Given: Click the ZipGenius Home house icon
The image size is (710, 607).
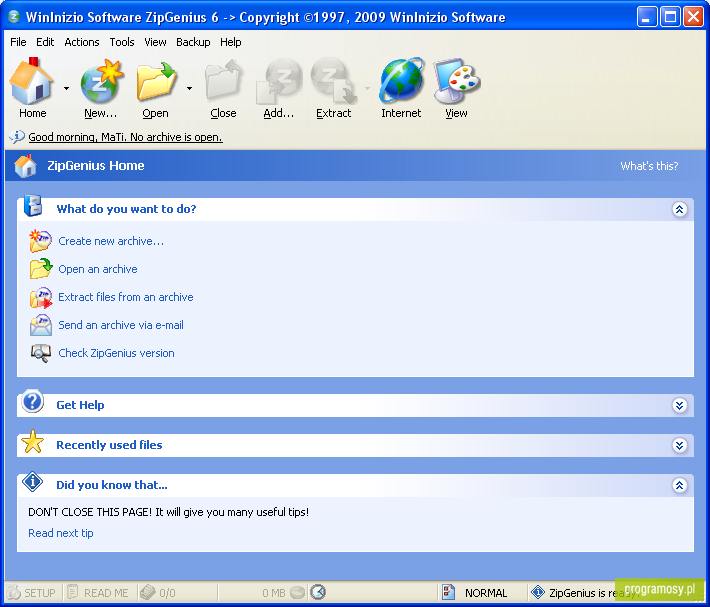Looking at the screenshot, I should pos(25,166).
